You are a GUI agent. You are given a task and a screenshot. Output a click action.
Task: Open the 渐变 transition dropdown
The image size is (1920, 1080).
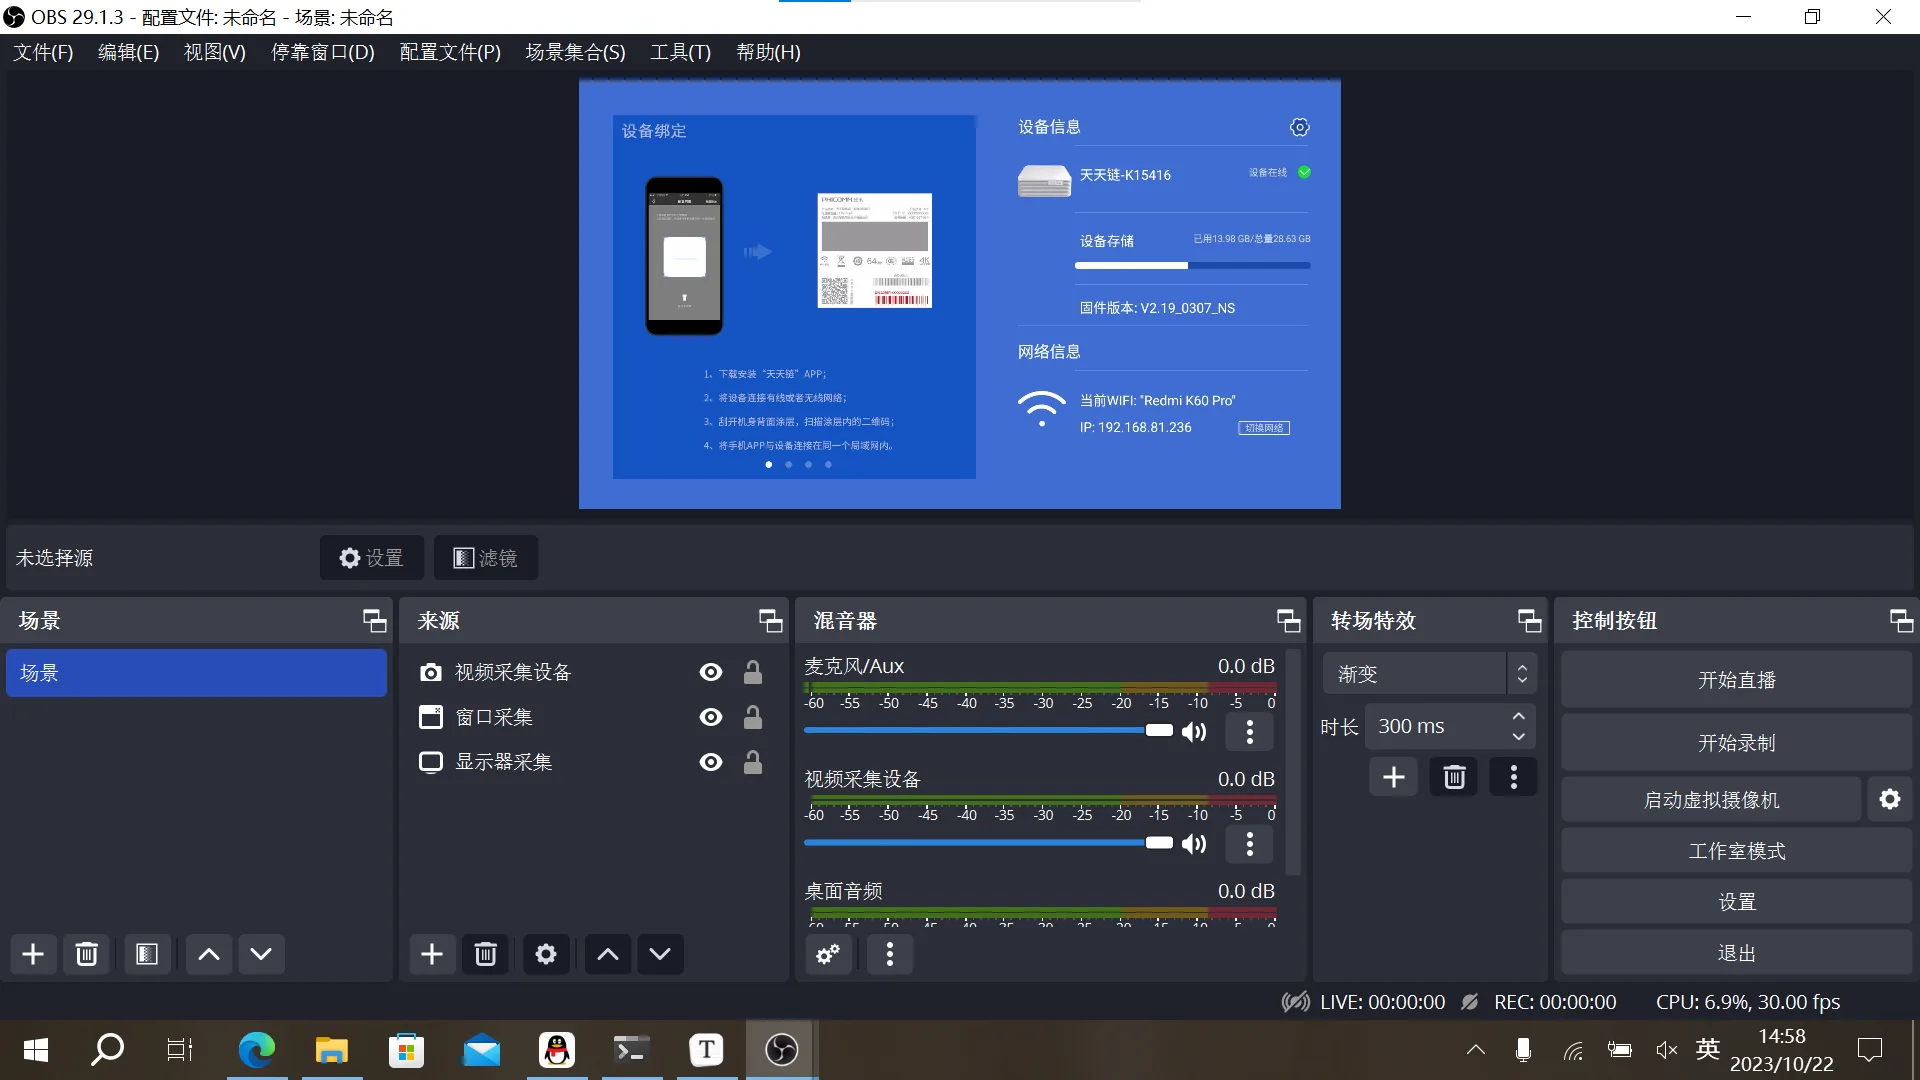click(x=1428, y=674)
